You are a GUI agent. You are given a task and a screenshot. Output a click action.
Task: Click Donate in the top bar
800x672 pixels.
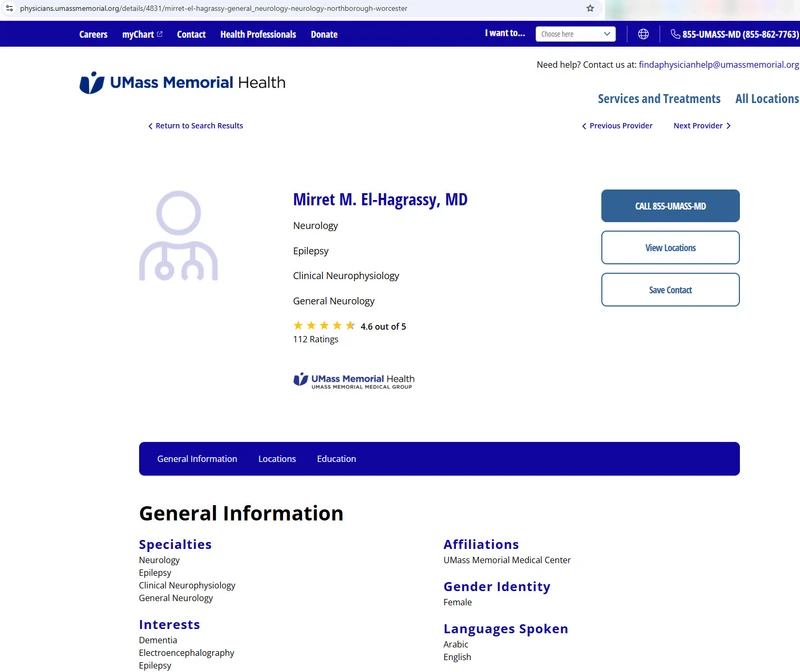[324, 35]
